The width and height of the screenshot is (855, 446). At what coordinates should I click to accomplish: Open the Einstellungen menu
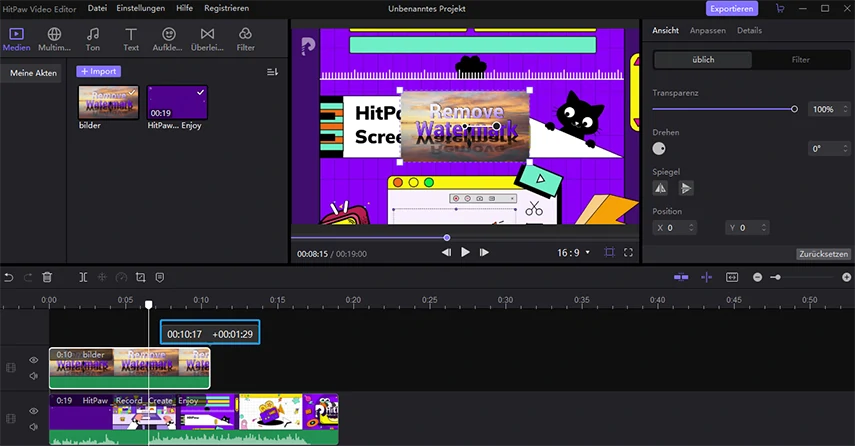tap(140, 8)
